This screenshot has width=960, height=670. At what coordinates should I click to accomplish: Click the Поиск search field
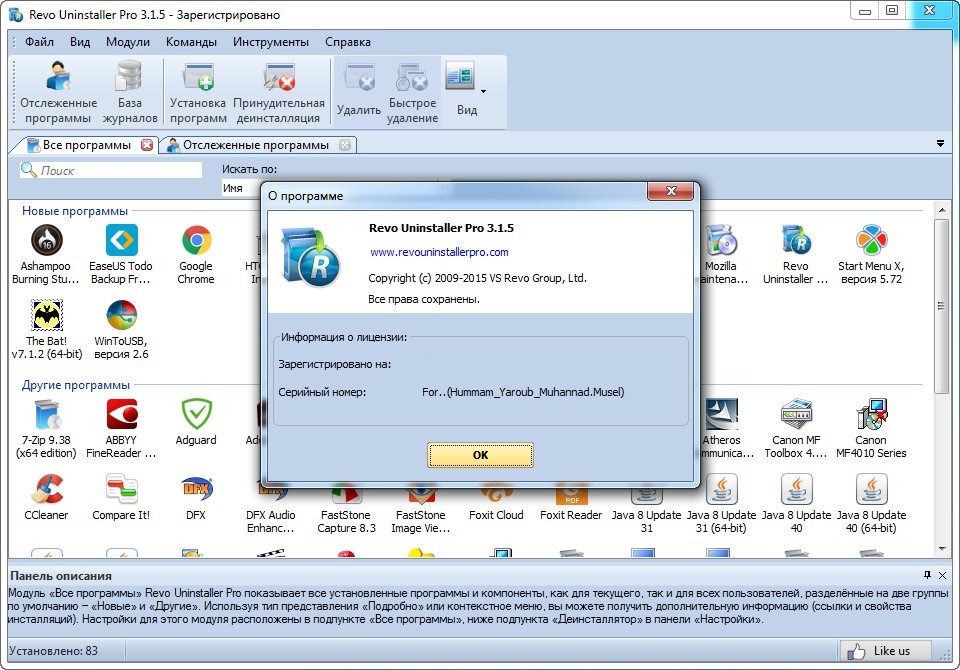(x=111, y=170)
